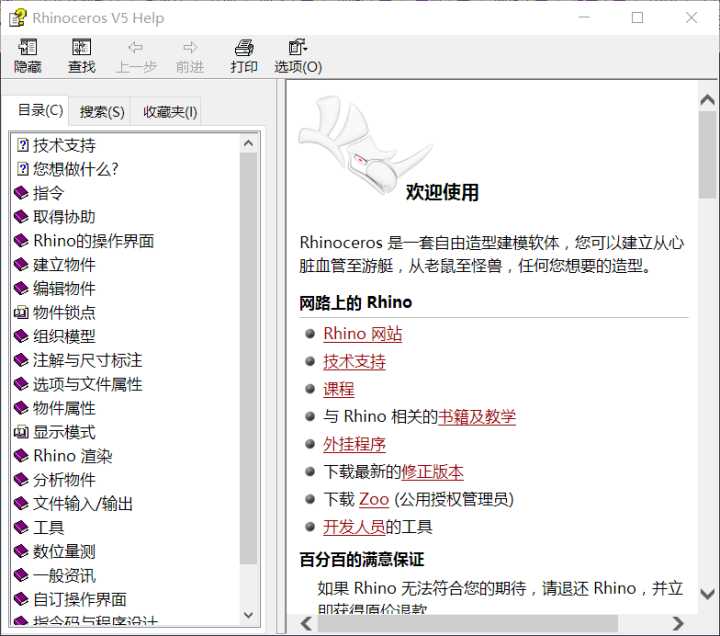Click the content pane vertical scrollbar thumb

tap(707, 154)
